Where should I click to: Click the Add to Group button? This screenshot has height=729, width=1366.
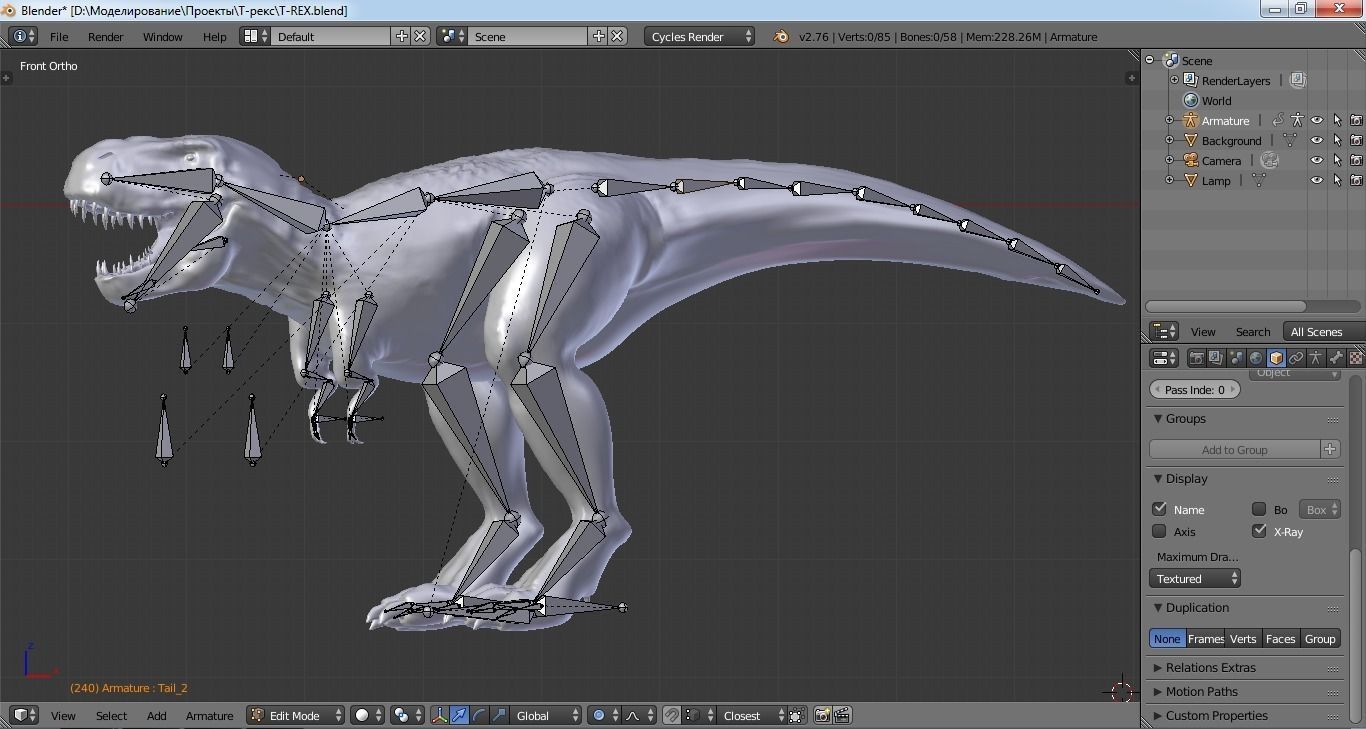tap(1234, 449)
